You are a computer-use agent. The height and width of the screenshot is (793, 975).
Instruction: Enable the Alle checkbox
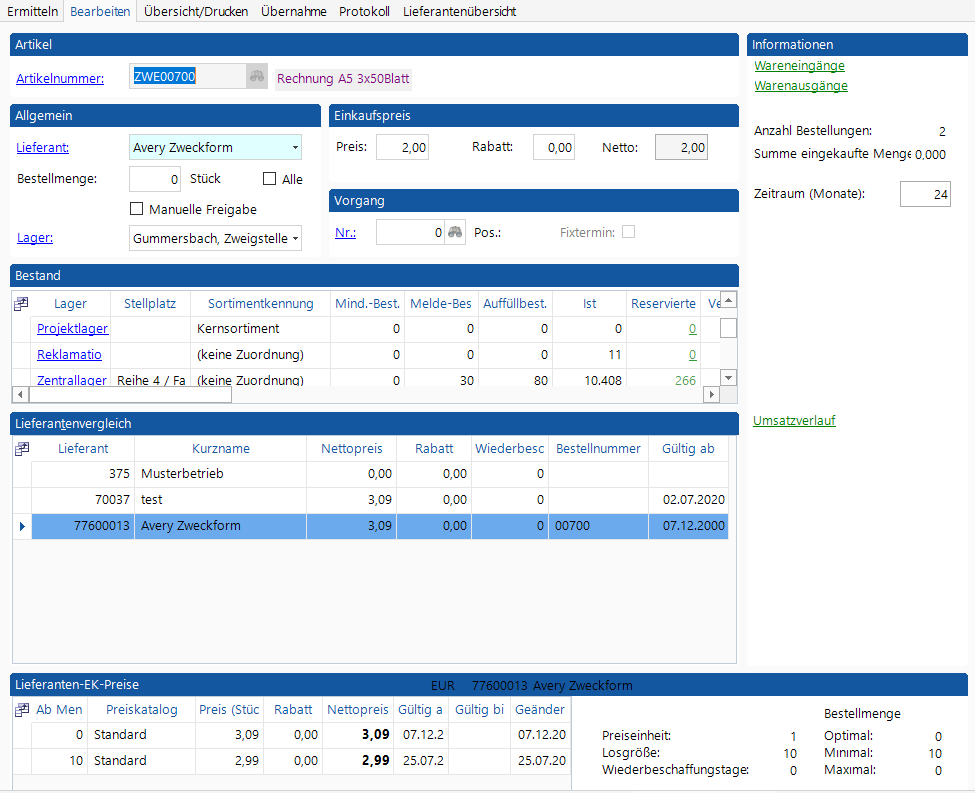[269, 179]
